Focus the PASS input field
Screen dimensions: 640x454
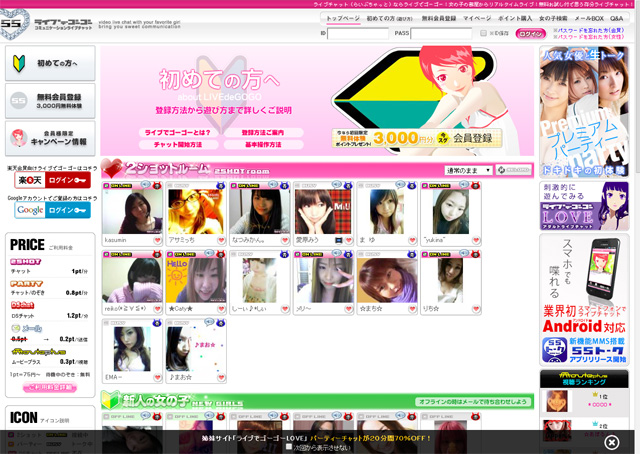pyautogui.click(x=441, y=33)
